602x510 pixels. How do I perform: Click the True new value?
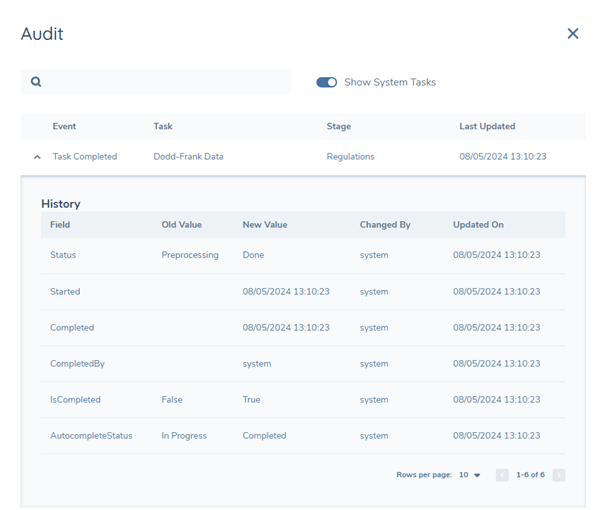tap(251, 400)
